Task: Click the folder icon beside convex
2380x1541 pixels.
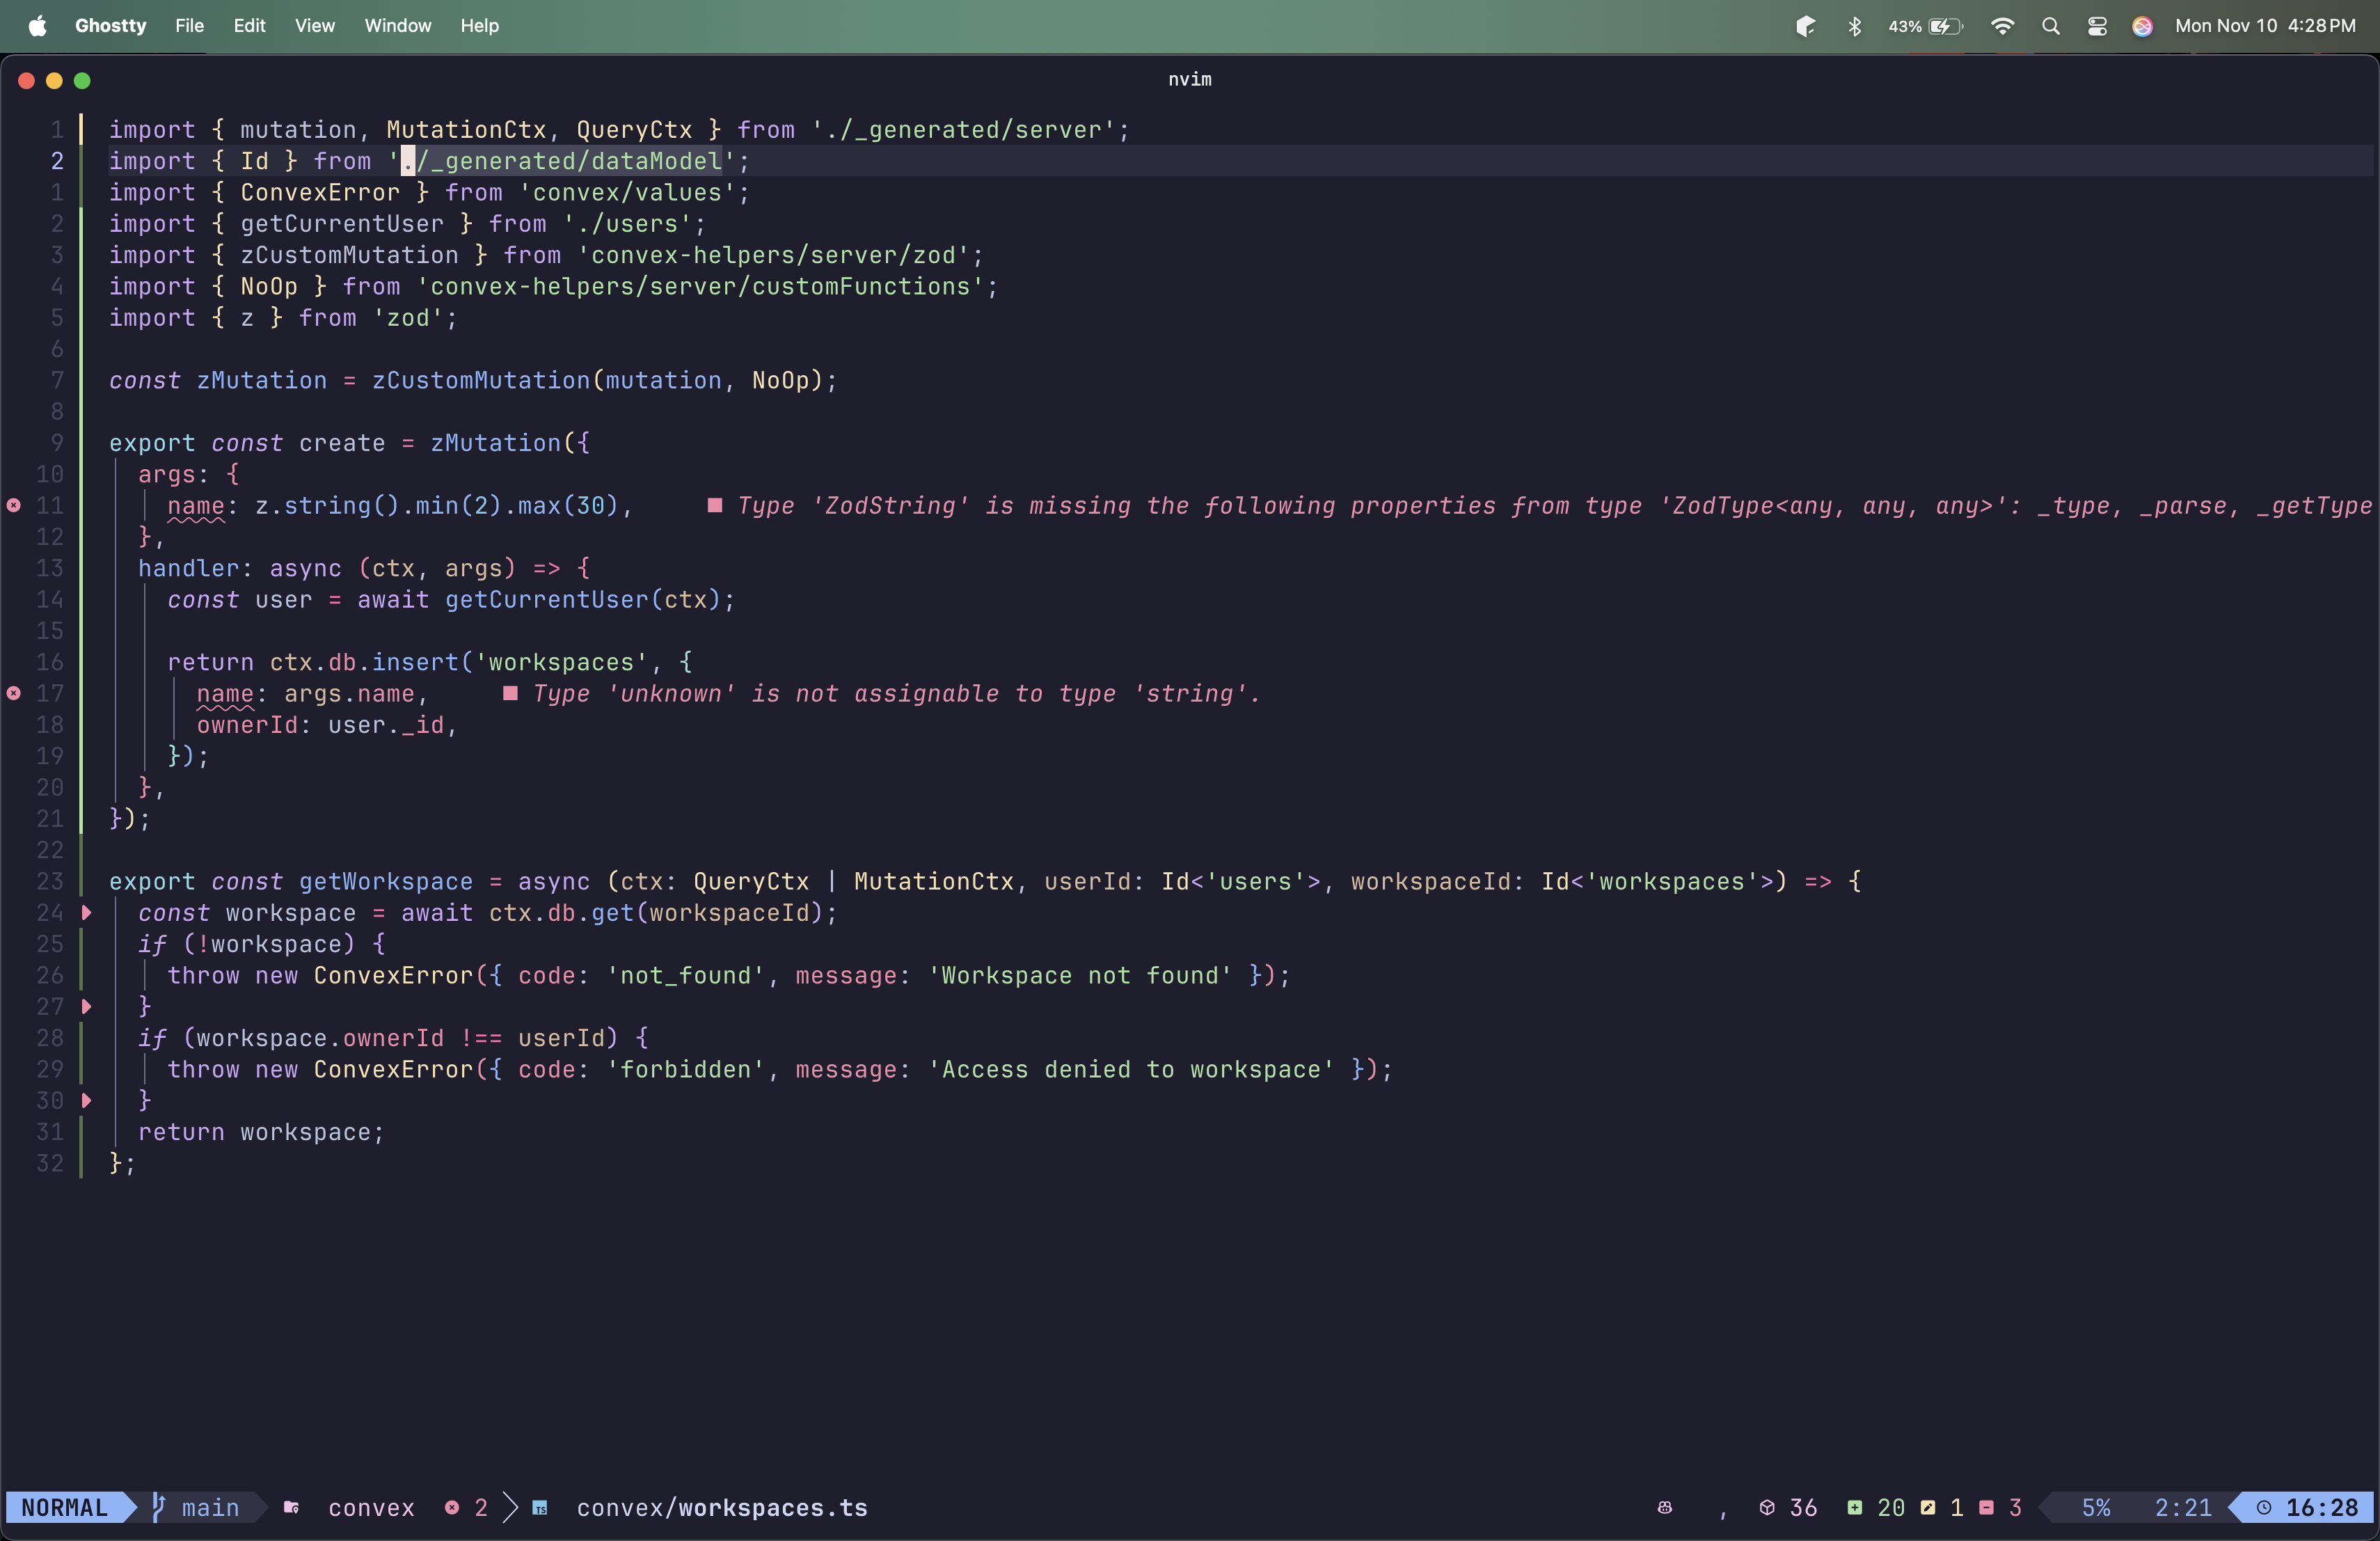Action: (291, 1507)
